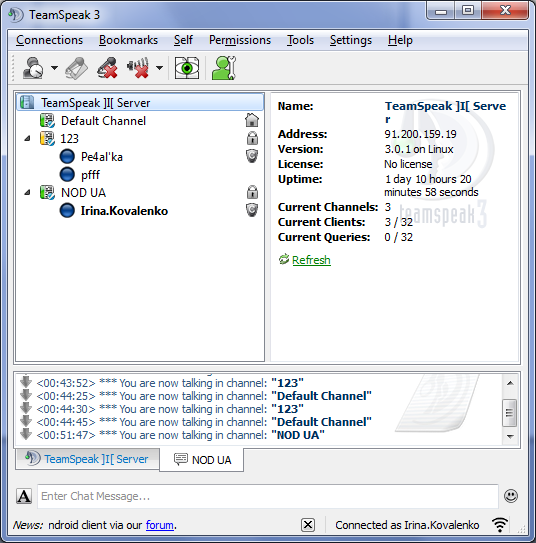Image resolution: width=536 pixels, height=543 pixels.
Task: Maximize the TeamSpeak 3 window
Action: pyautogui.click(x=468, y=11)
